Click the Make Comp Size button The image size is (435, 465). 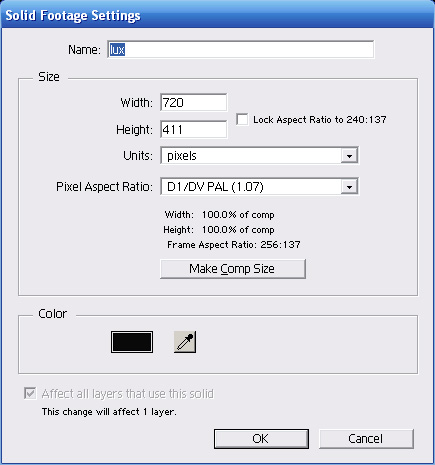pos(233,269)
